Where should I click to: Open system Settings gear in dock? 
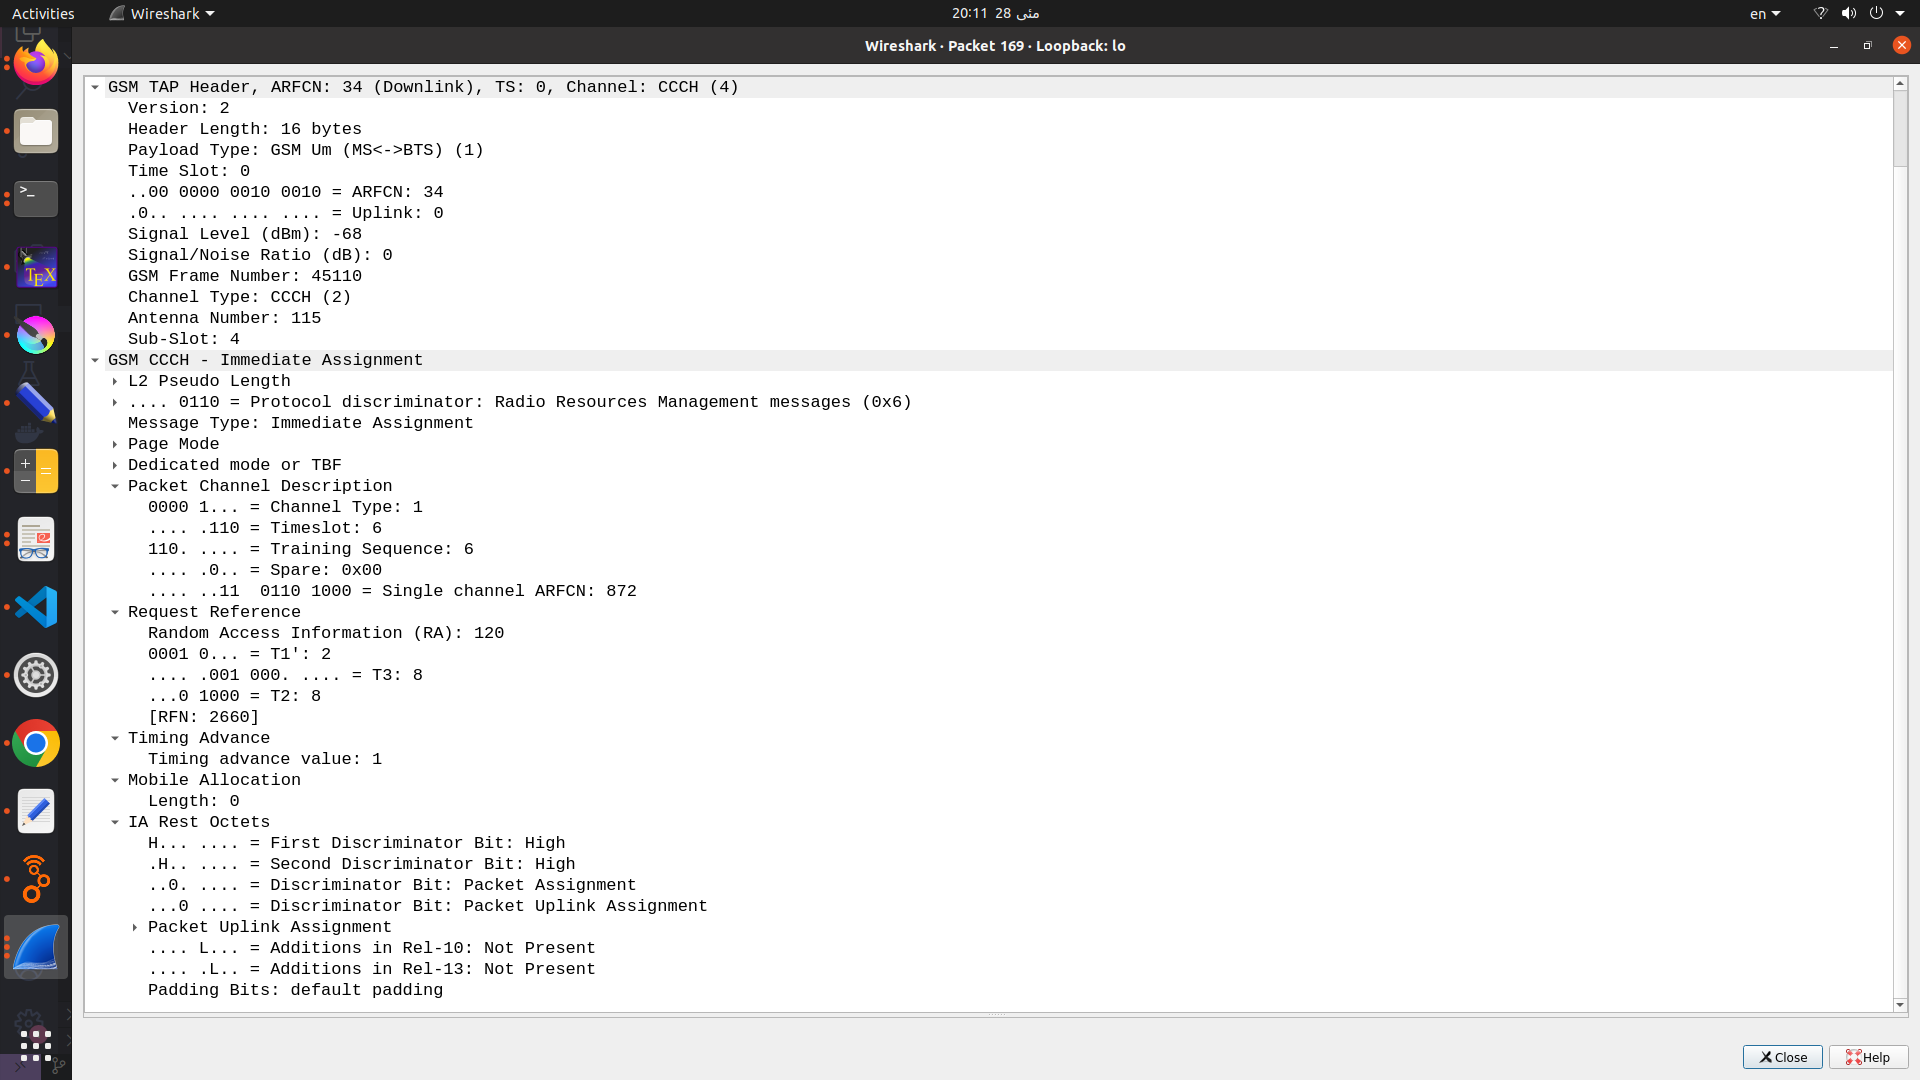[x=36, y=675]
